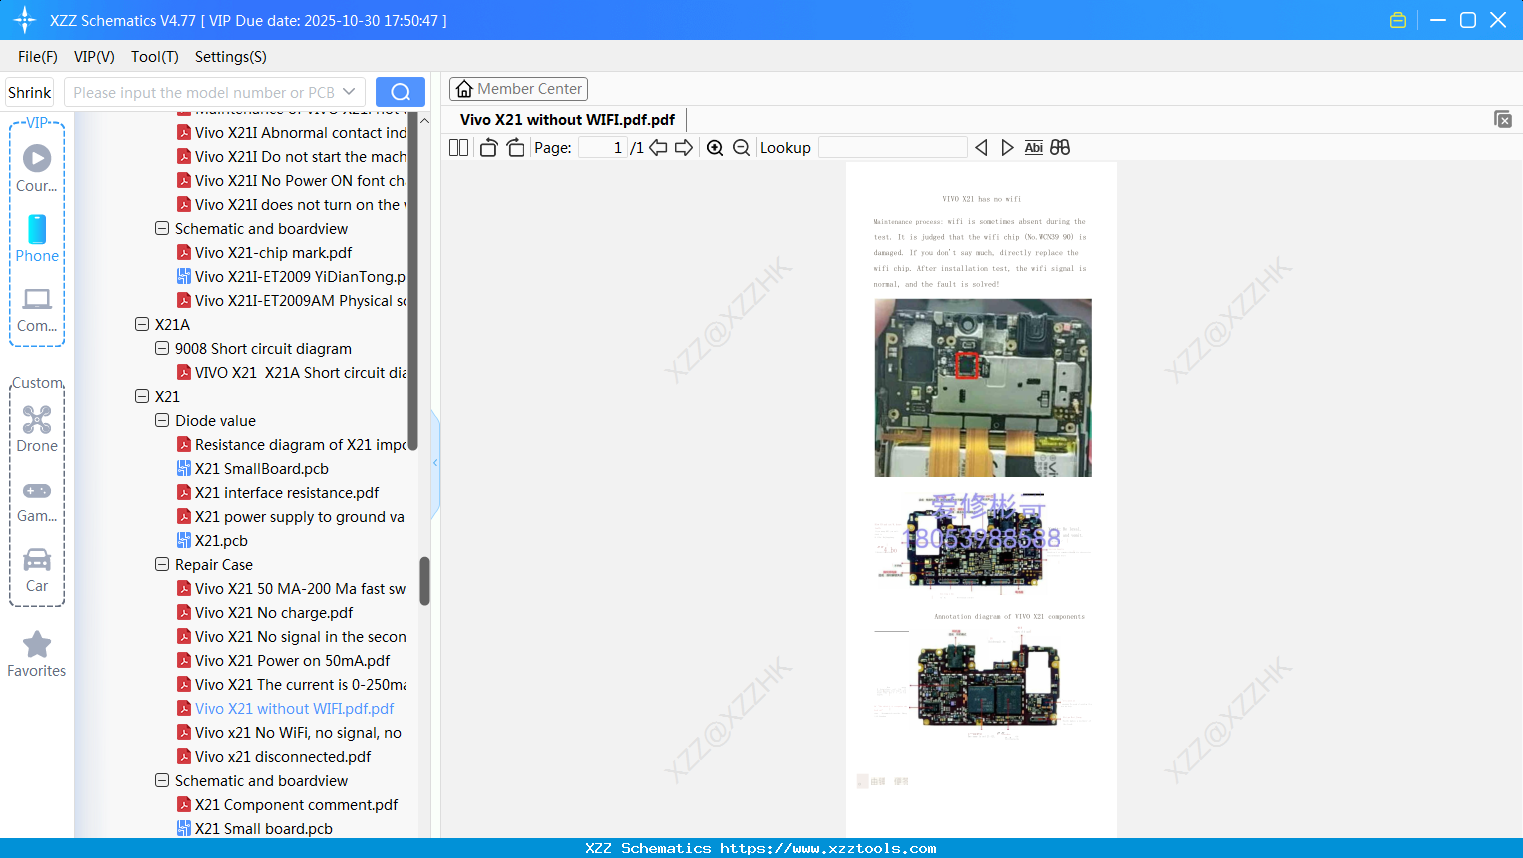This screenshot has height=858, width=1523.
Task: Open the VIP(V) menu
Action: (94, 57)
